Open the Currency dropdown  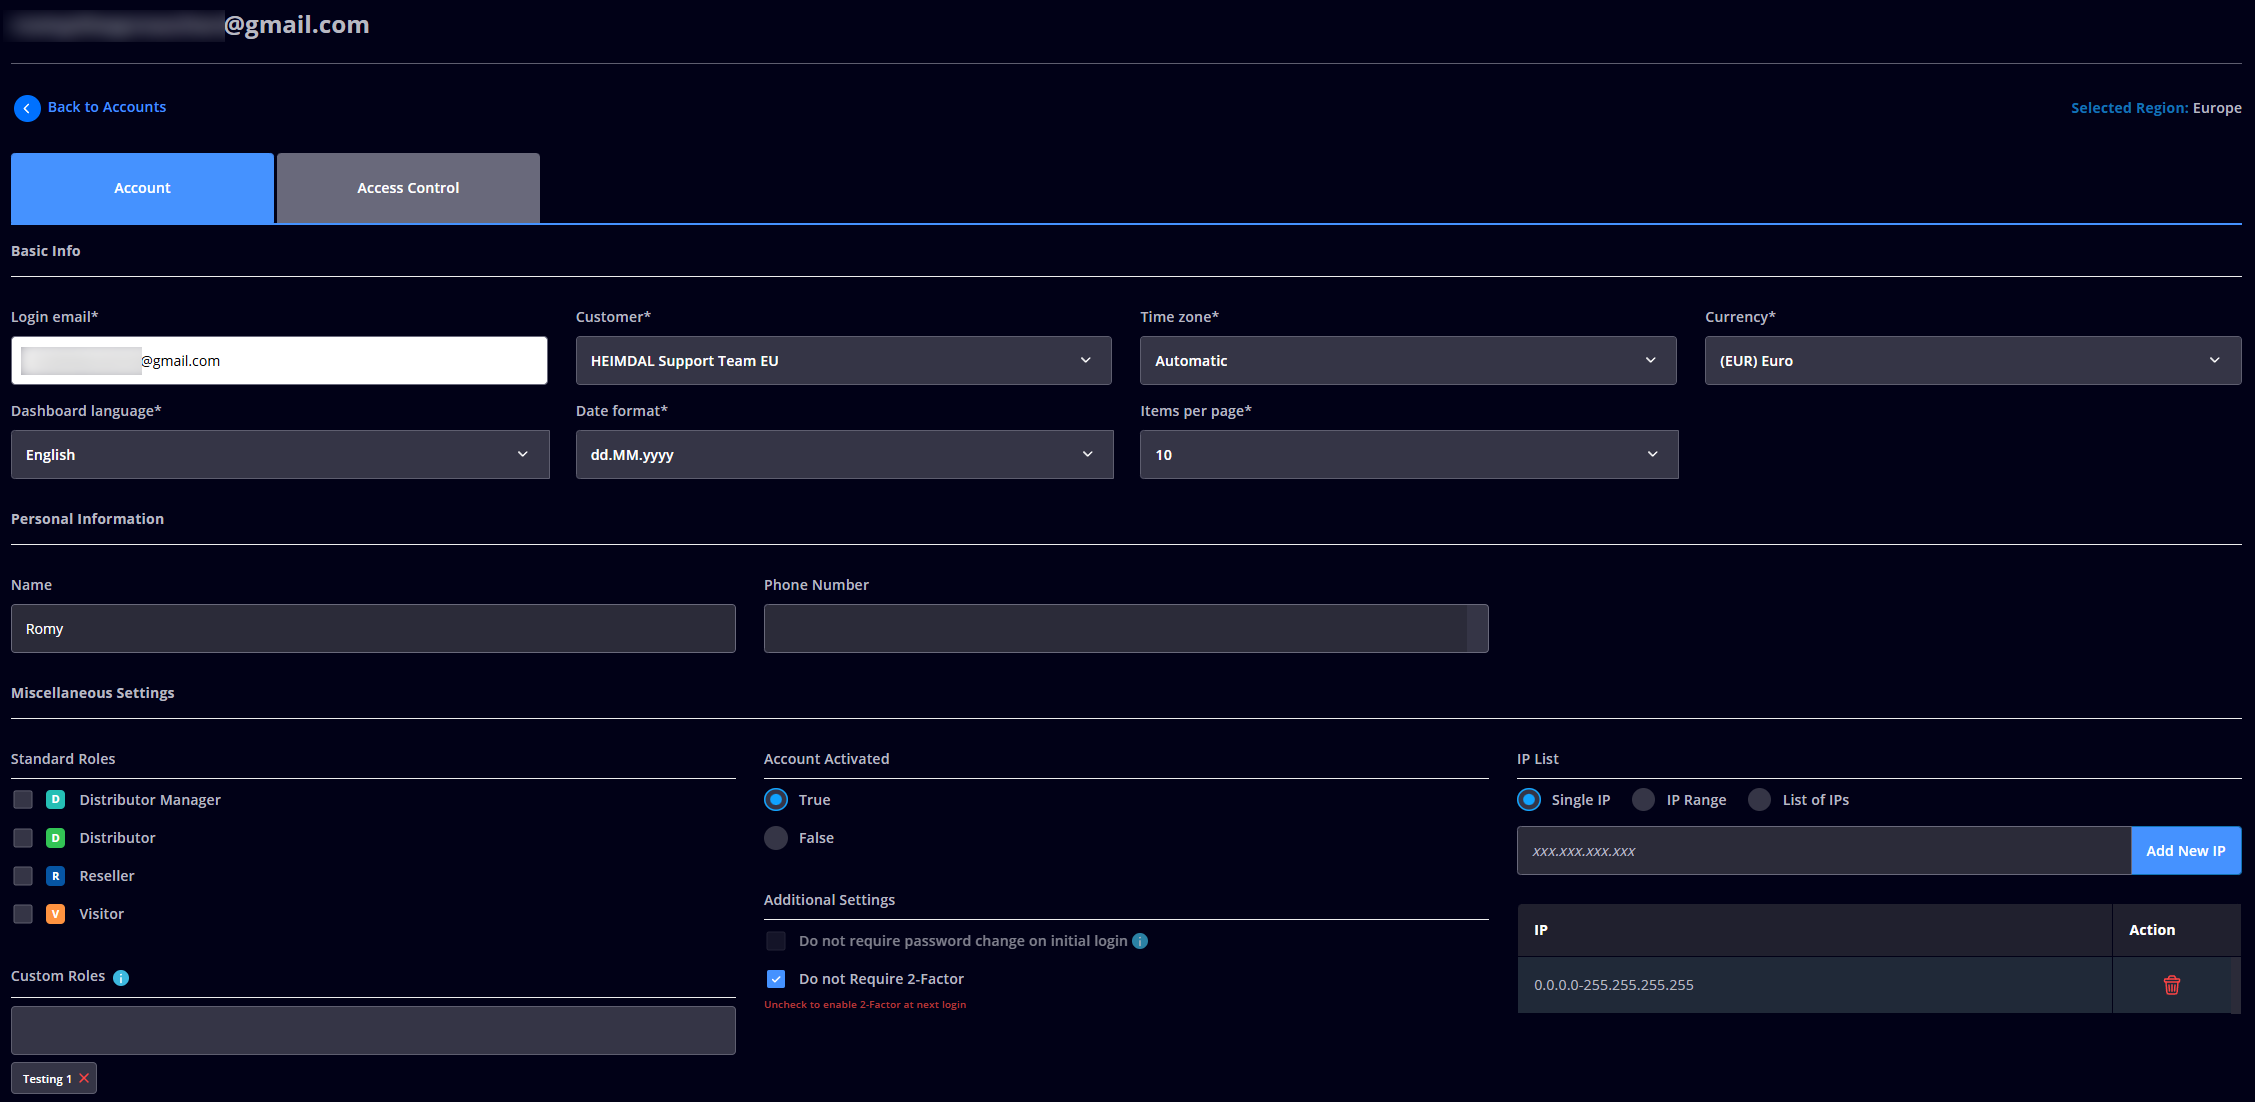pos(1973,361)
